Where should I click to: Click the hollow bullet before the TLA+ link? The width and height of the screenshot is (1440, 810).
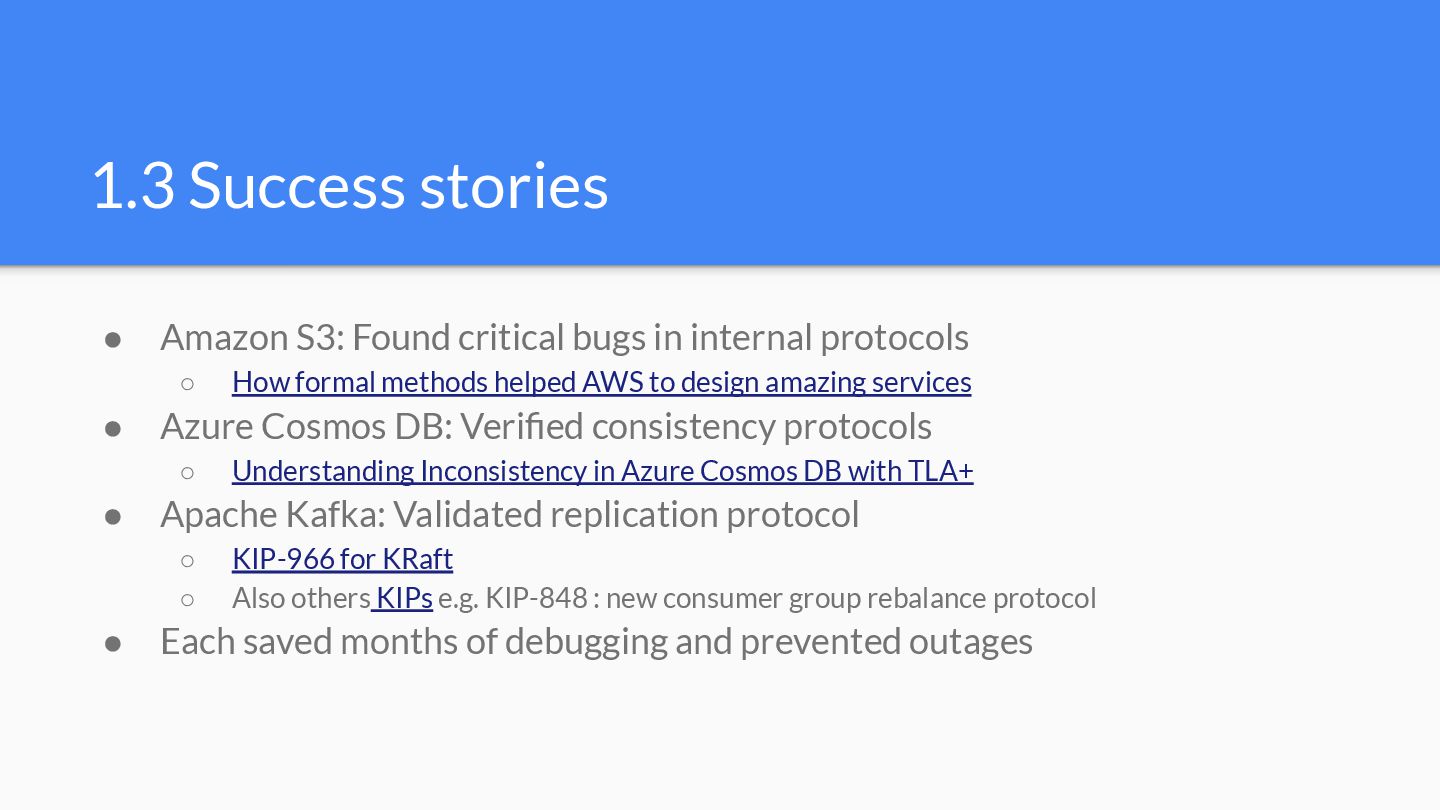point(187,472)
